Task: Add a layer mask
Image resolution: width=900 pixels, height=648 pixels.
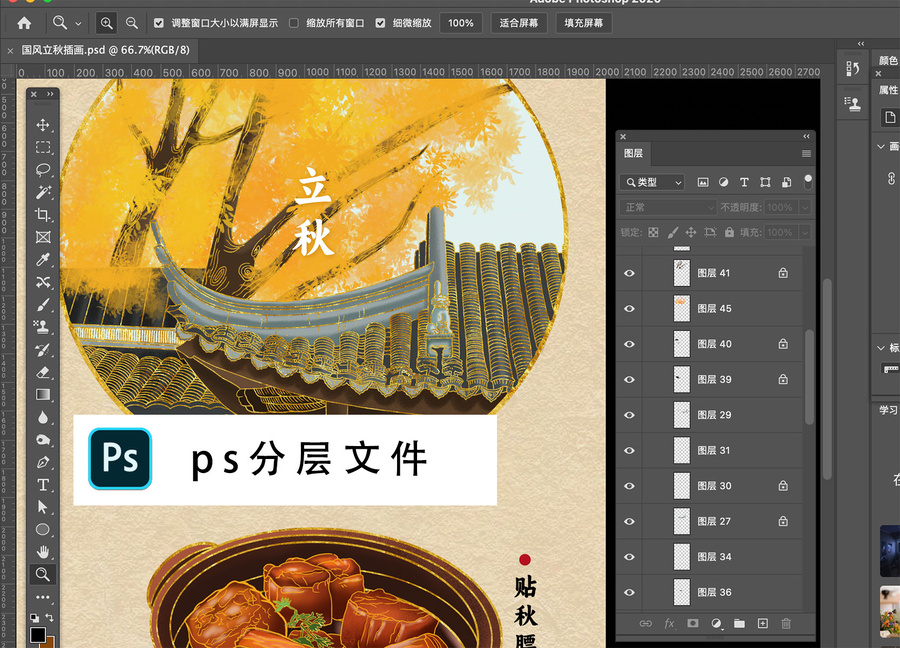Action: click(x=693, y=623)
